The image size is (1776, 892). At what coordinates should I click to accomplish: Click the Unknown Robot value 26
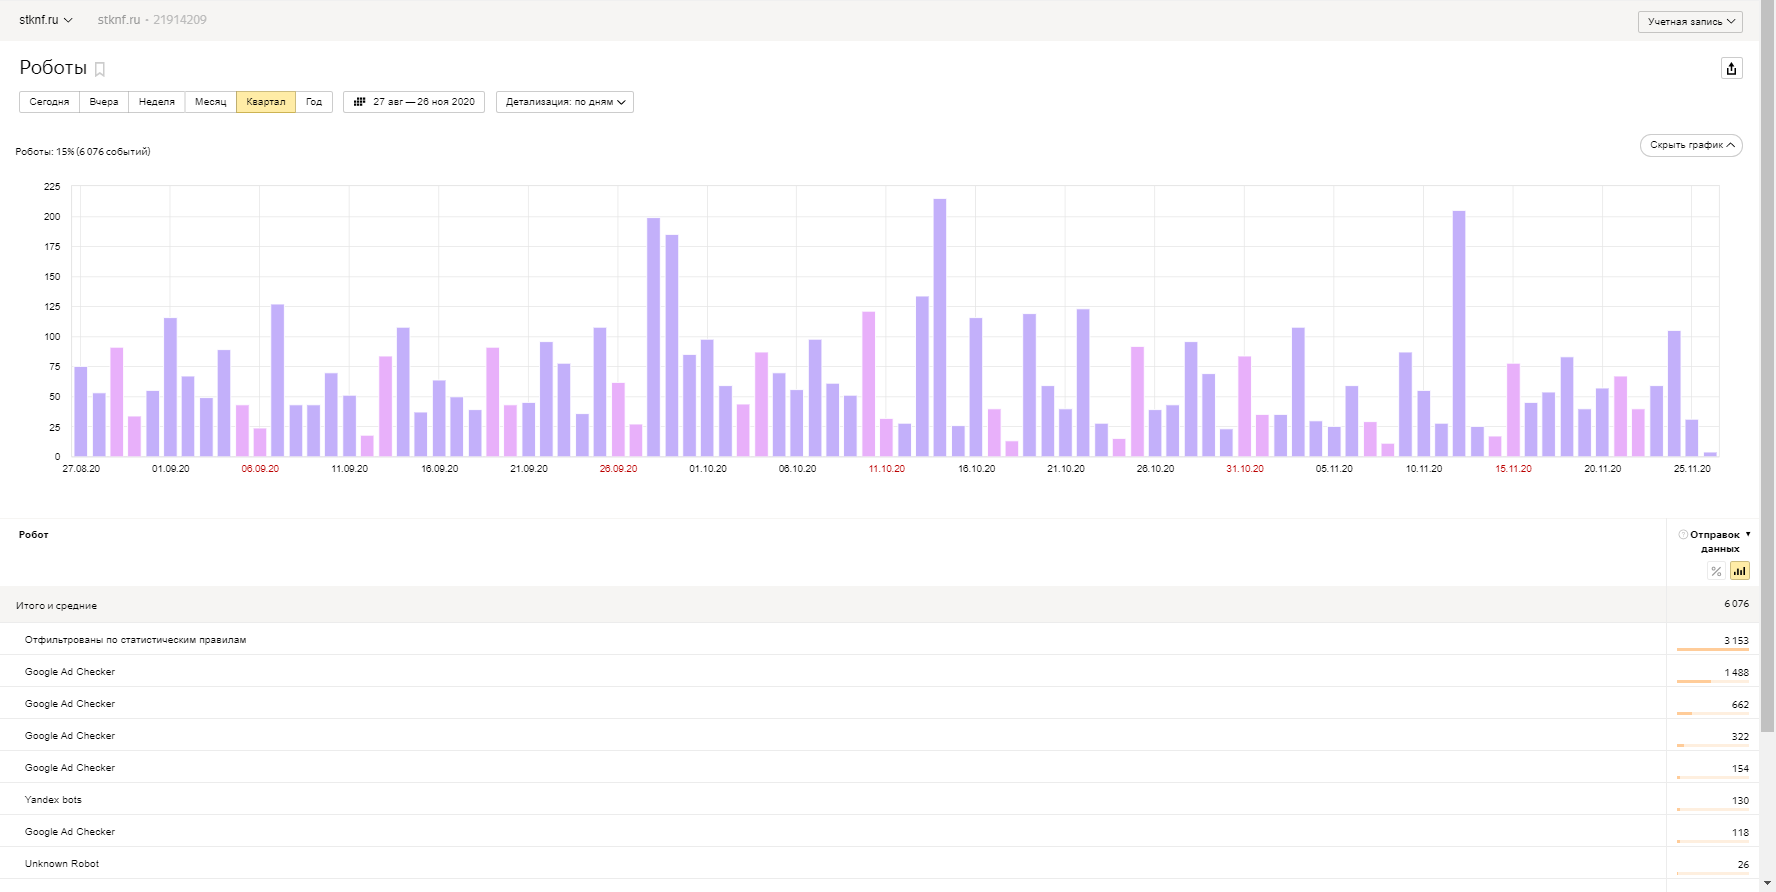tap(1744, 865)
